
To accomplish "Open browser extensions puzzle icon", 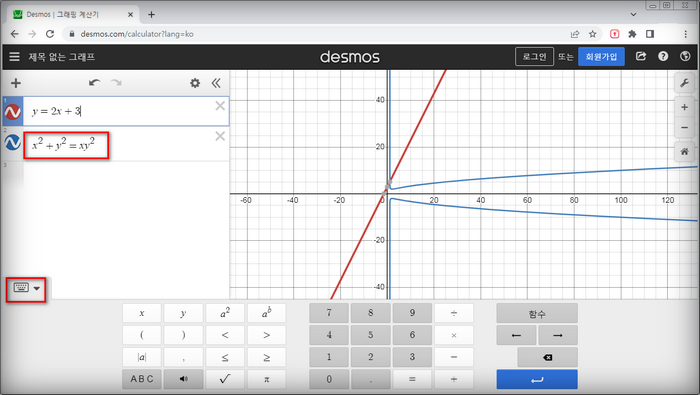I will (632, 34).
